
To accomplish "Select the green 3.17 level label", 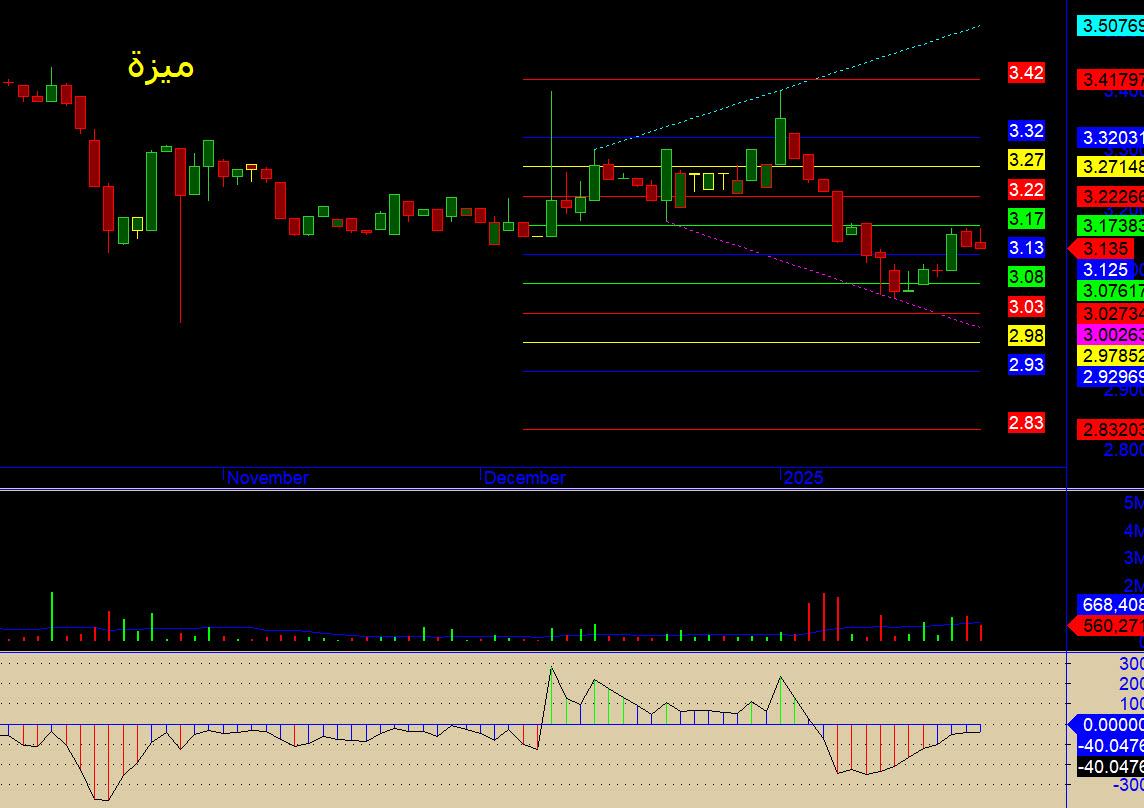I will coord(1026,218).
